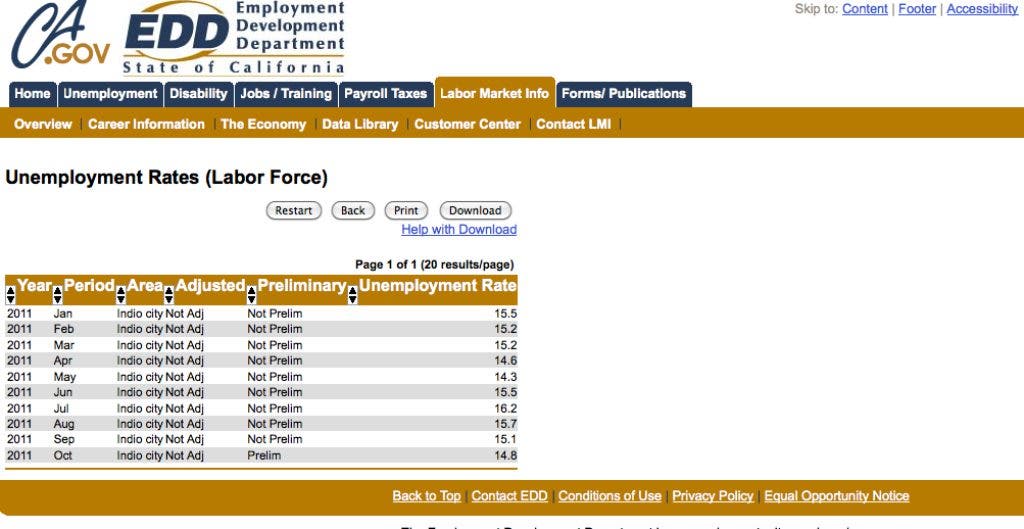Open the Accessibility link
This screenshot has width=1024, height=529.
982,9
